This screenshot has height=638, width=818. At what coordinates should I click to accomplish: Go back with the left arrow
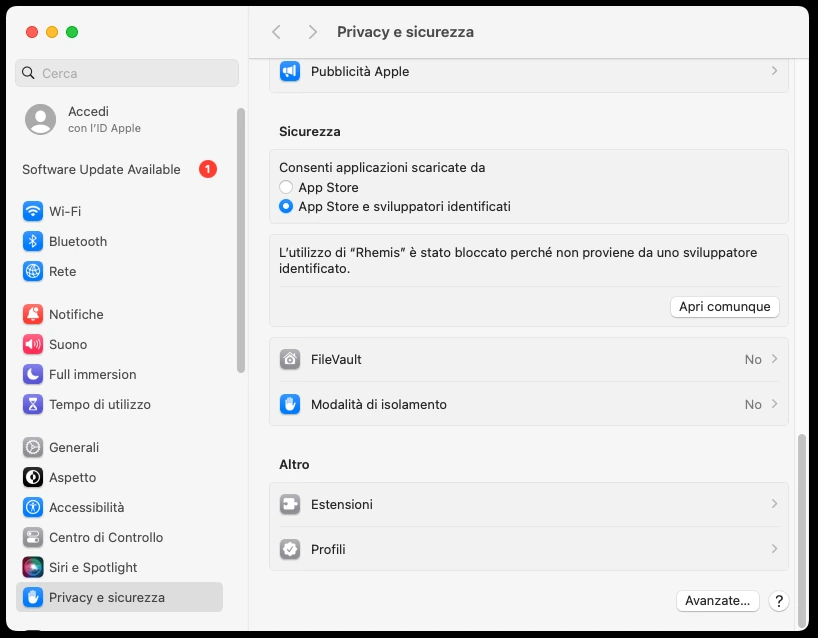pos(276,32)
